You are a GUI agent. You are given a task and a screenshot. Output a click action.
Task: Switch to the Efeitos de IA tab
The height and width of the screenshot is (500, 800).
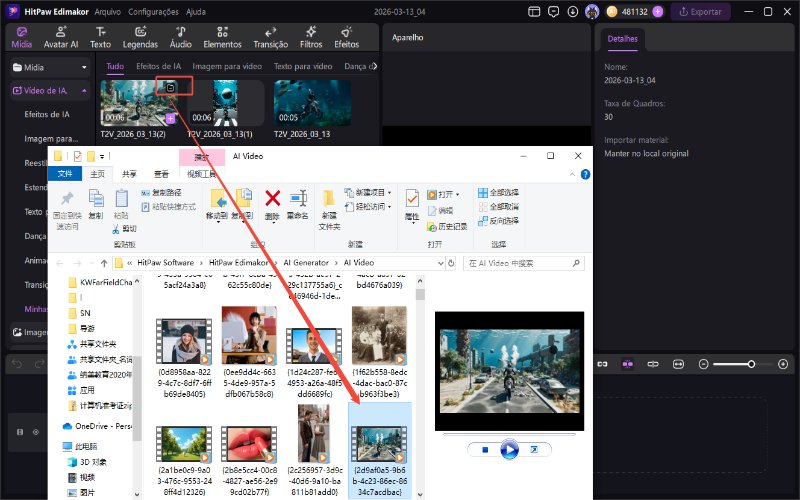(x=158, y=66)
